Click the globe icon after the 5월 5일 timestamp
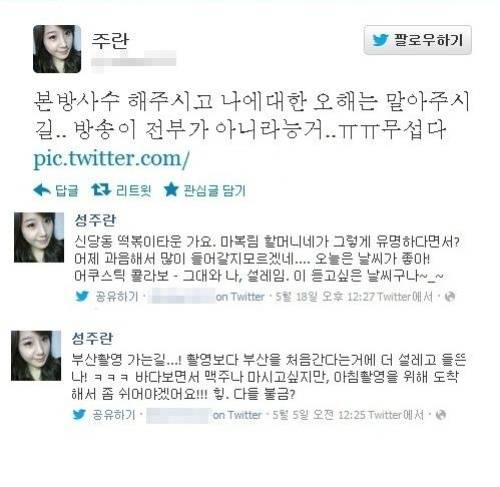Image resolution: width=500 pixels, height=487 pixels. point(441,415)
